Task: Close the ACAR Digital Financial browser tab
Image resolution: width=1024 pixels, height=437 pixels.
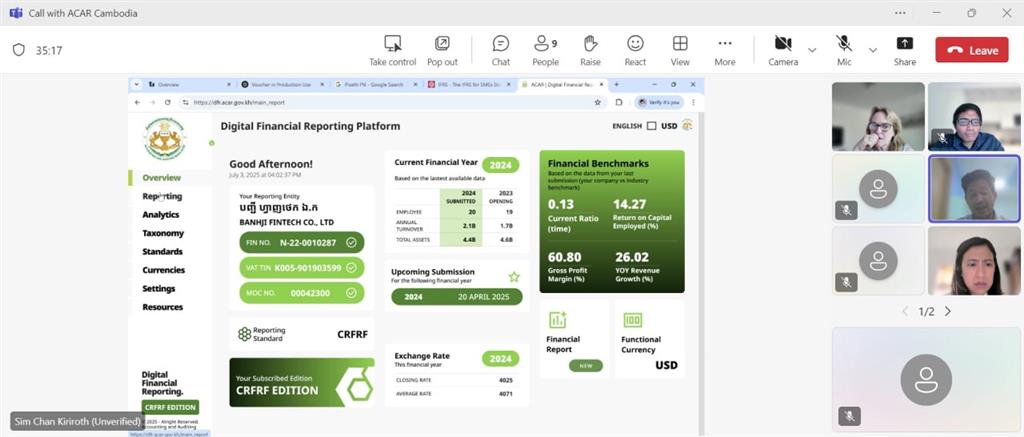Action: point(601,85)
